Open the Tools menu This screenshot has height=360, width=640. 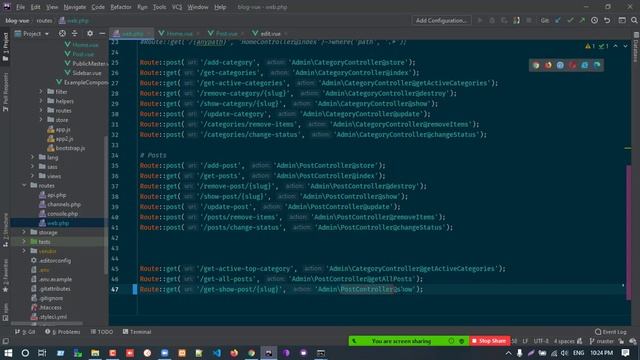pyautogui.click(x=160, y=7)
